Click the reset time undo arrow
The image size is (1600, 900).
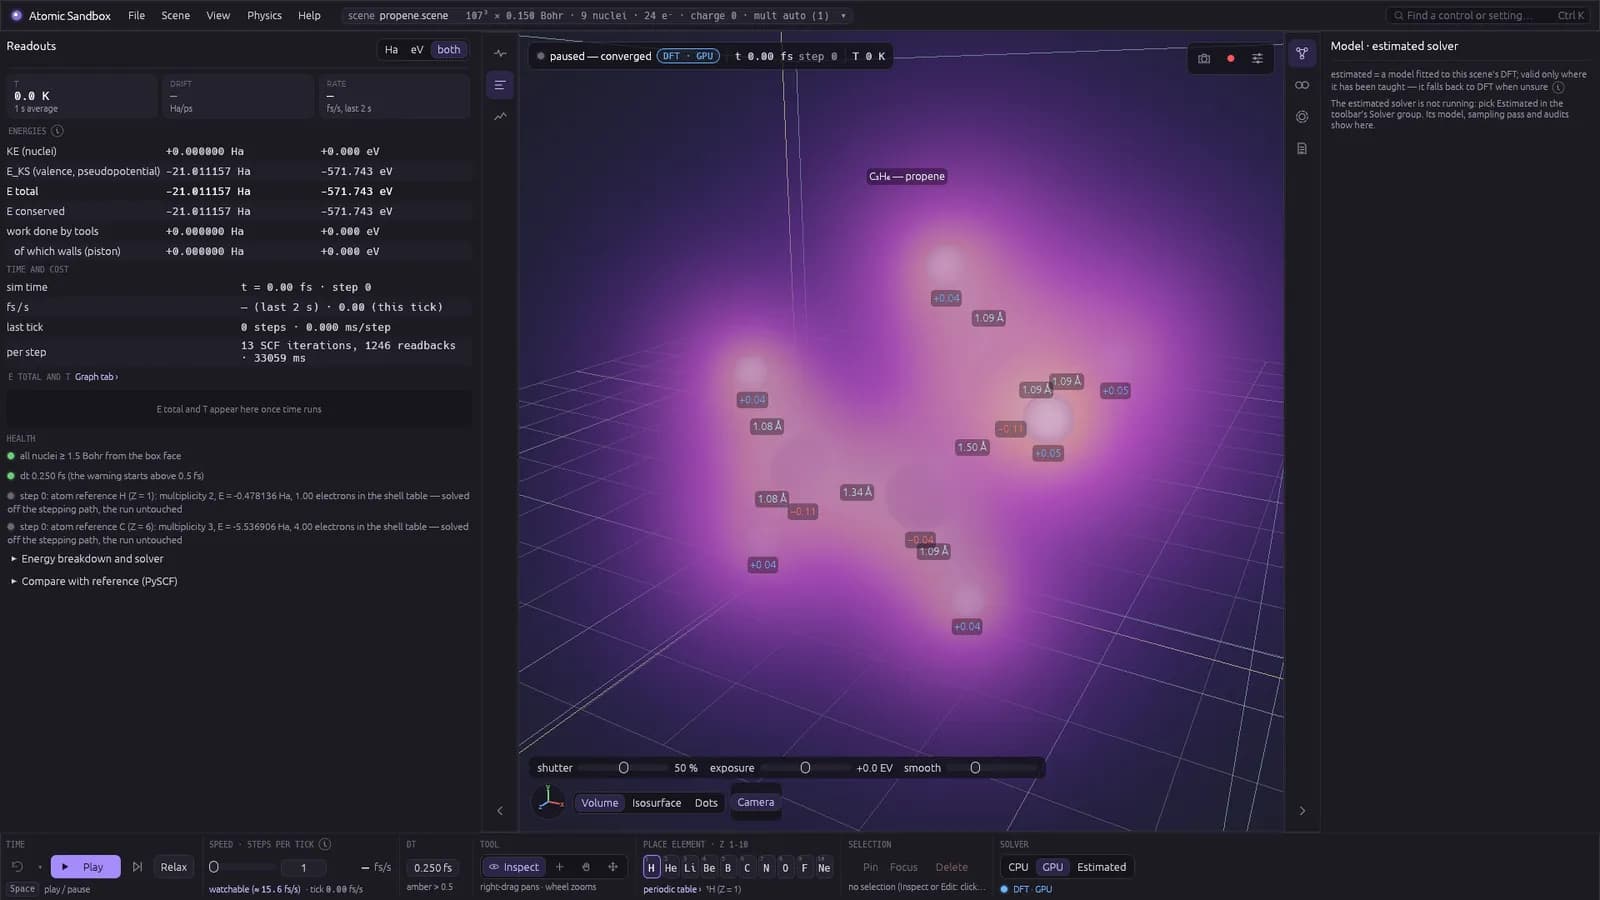coord(17,867)
